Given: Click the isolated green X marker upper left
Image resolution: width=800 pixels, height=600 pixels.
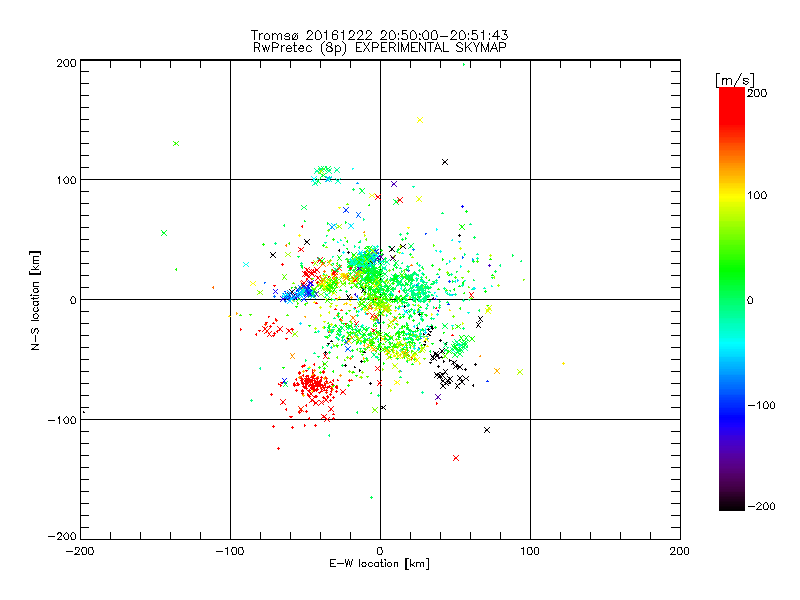Looking at the screenshot, I should click(x=176, y=143).
